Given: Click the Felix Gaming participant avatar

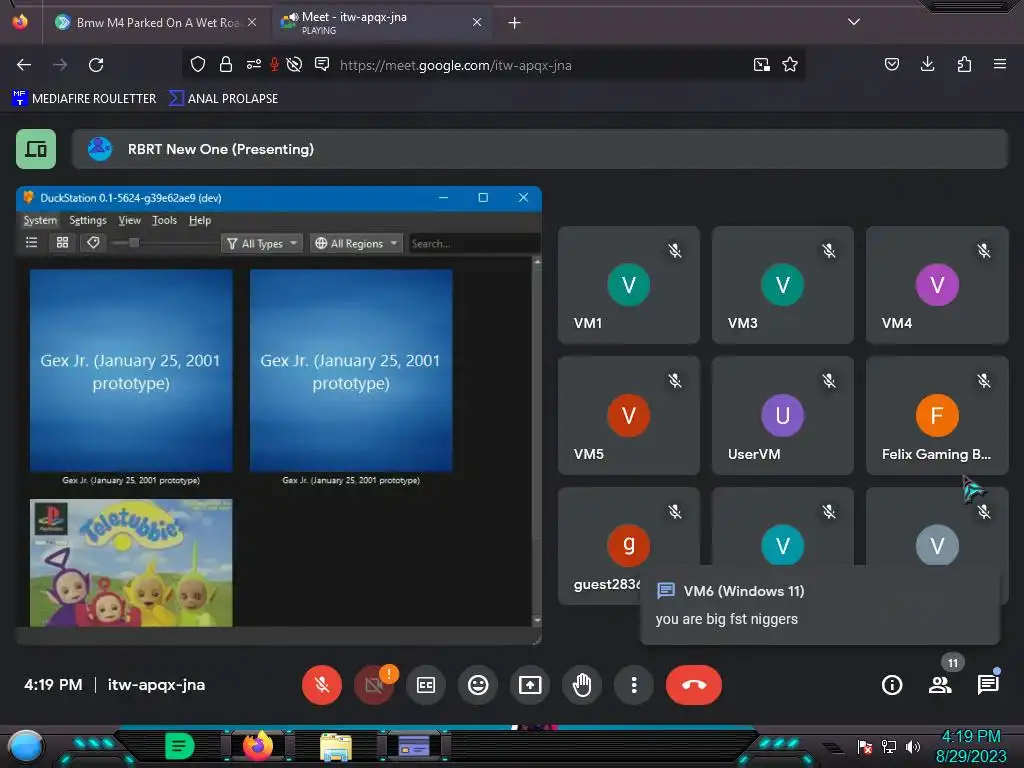Looking at the screenshot, I should pyautogui.click(x=937, y=415).
